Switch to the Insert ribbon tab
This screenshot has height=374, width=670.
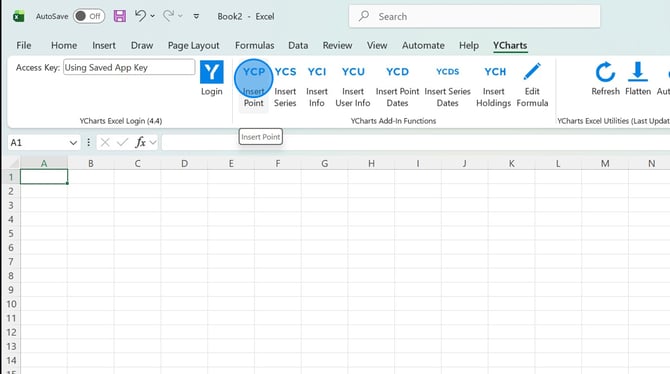(x=104, y=45)
